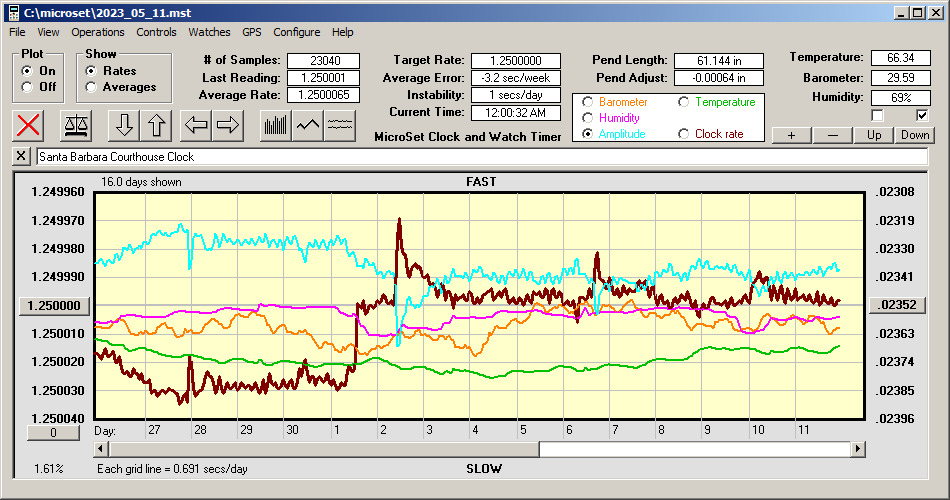The image size is (950, 500).
Task: Click the Current Time field
Action: [516, 112]
